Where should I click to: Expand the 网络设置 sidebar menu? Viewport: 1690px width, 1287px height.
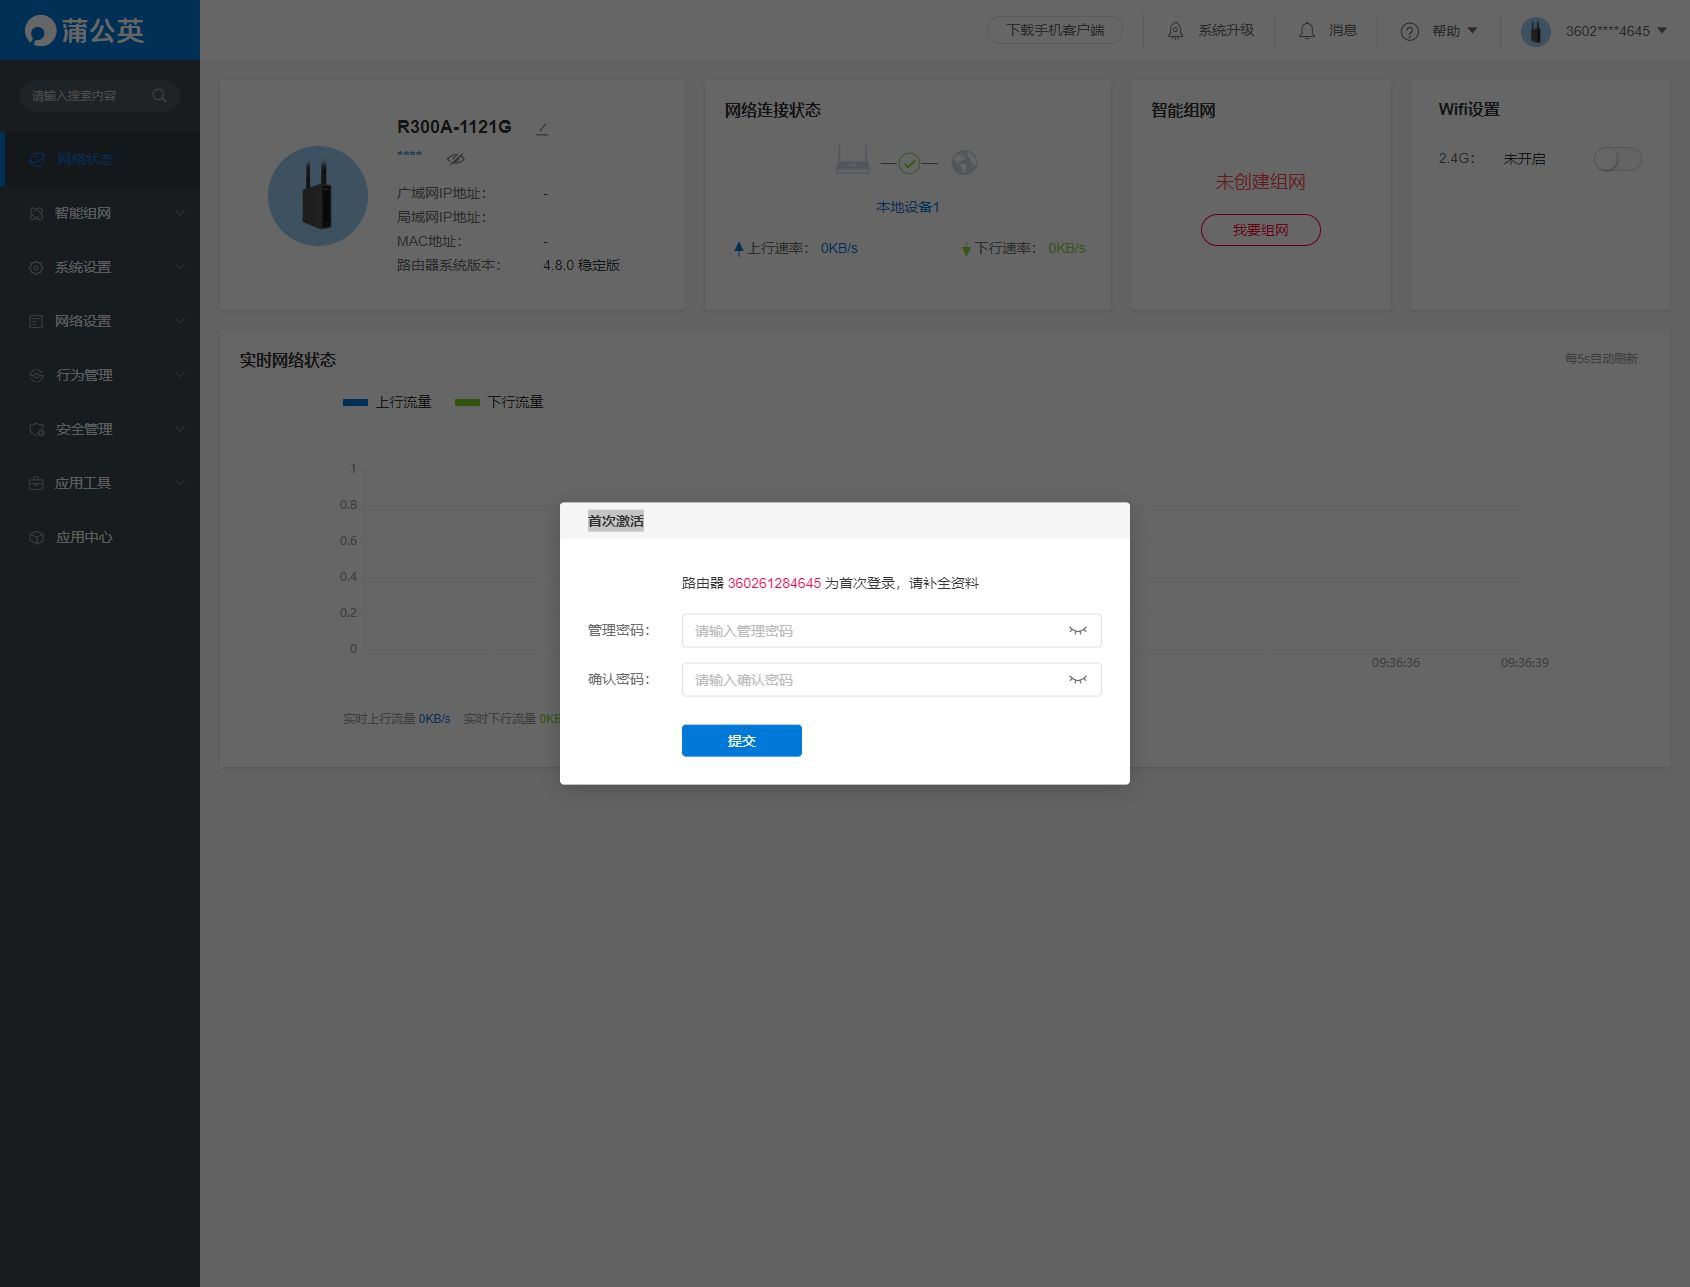tap(180, 321)
